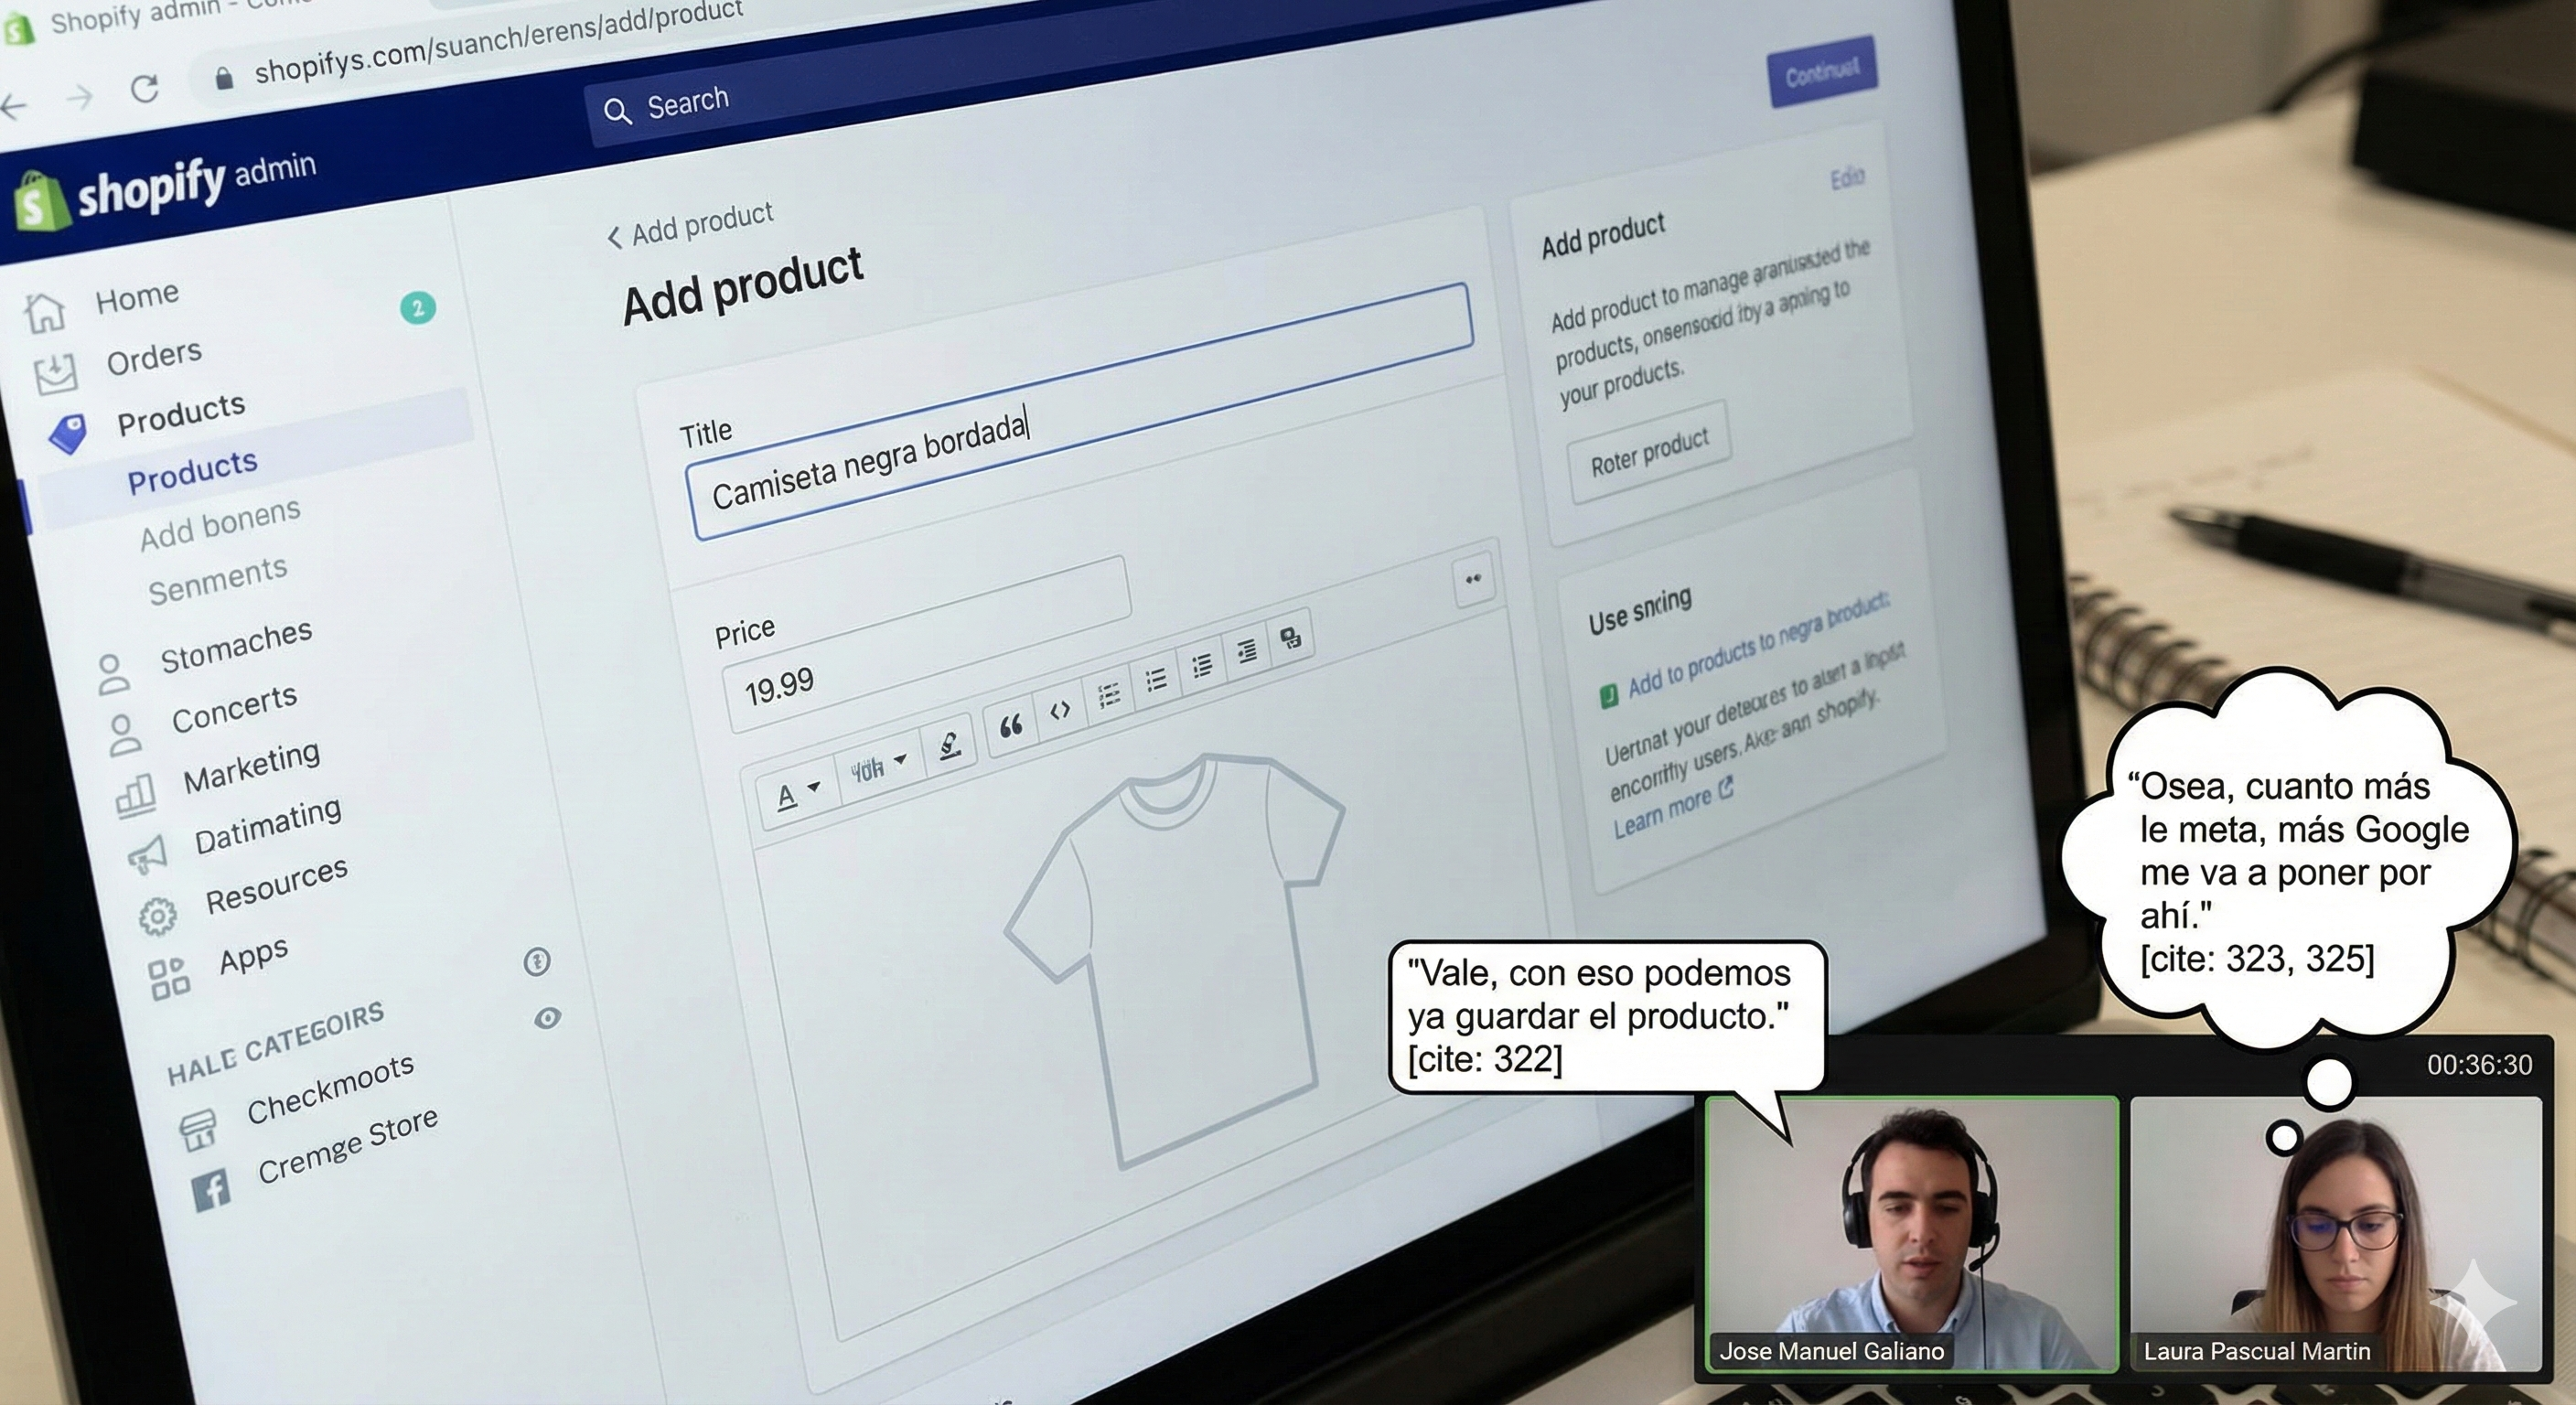Toggle Add to products to negra checkbox
The height and width of the screenshot is (1405, 2576).
pos(1608,696)
